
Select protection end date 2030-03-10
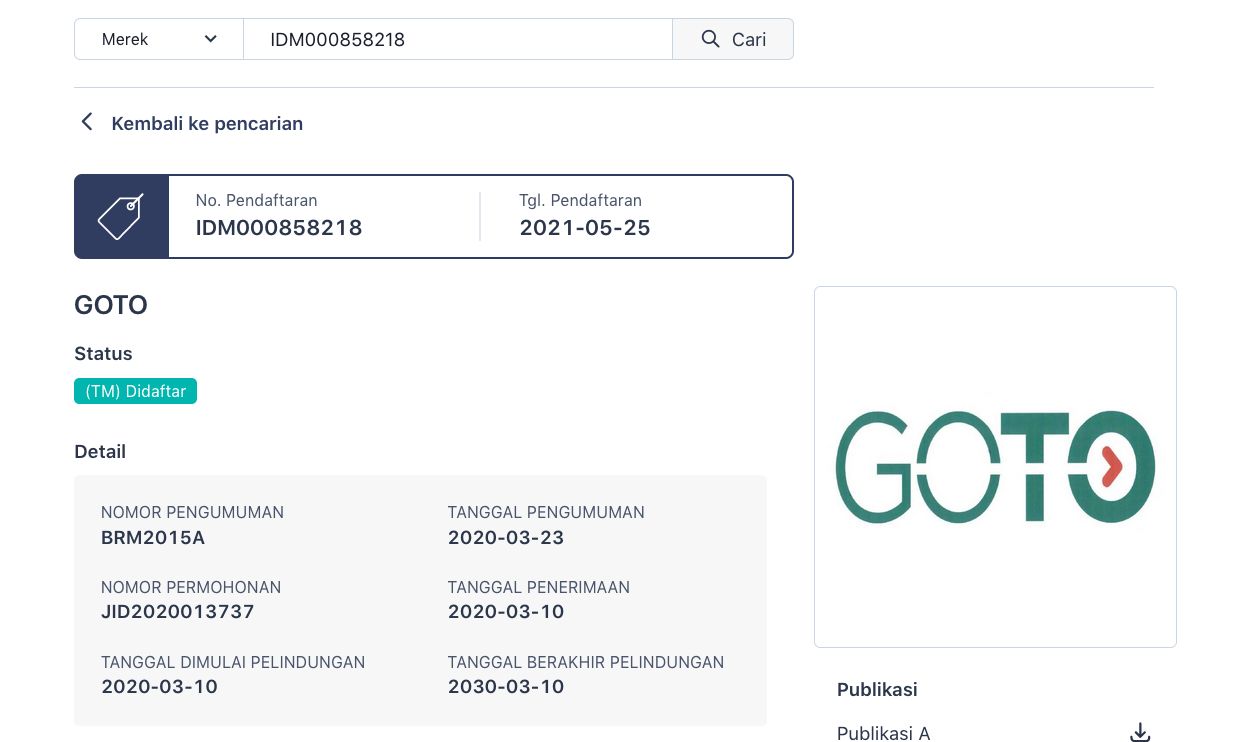(506, 686)
